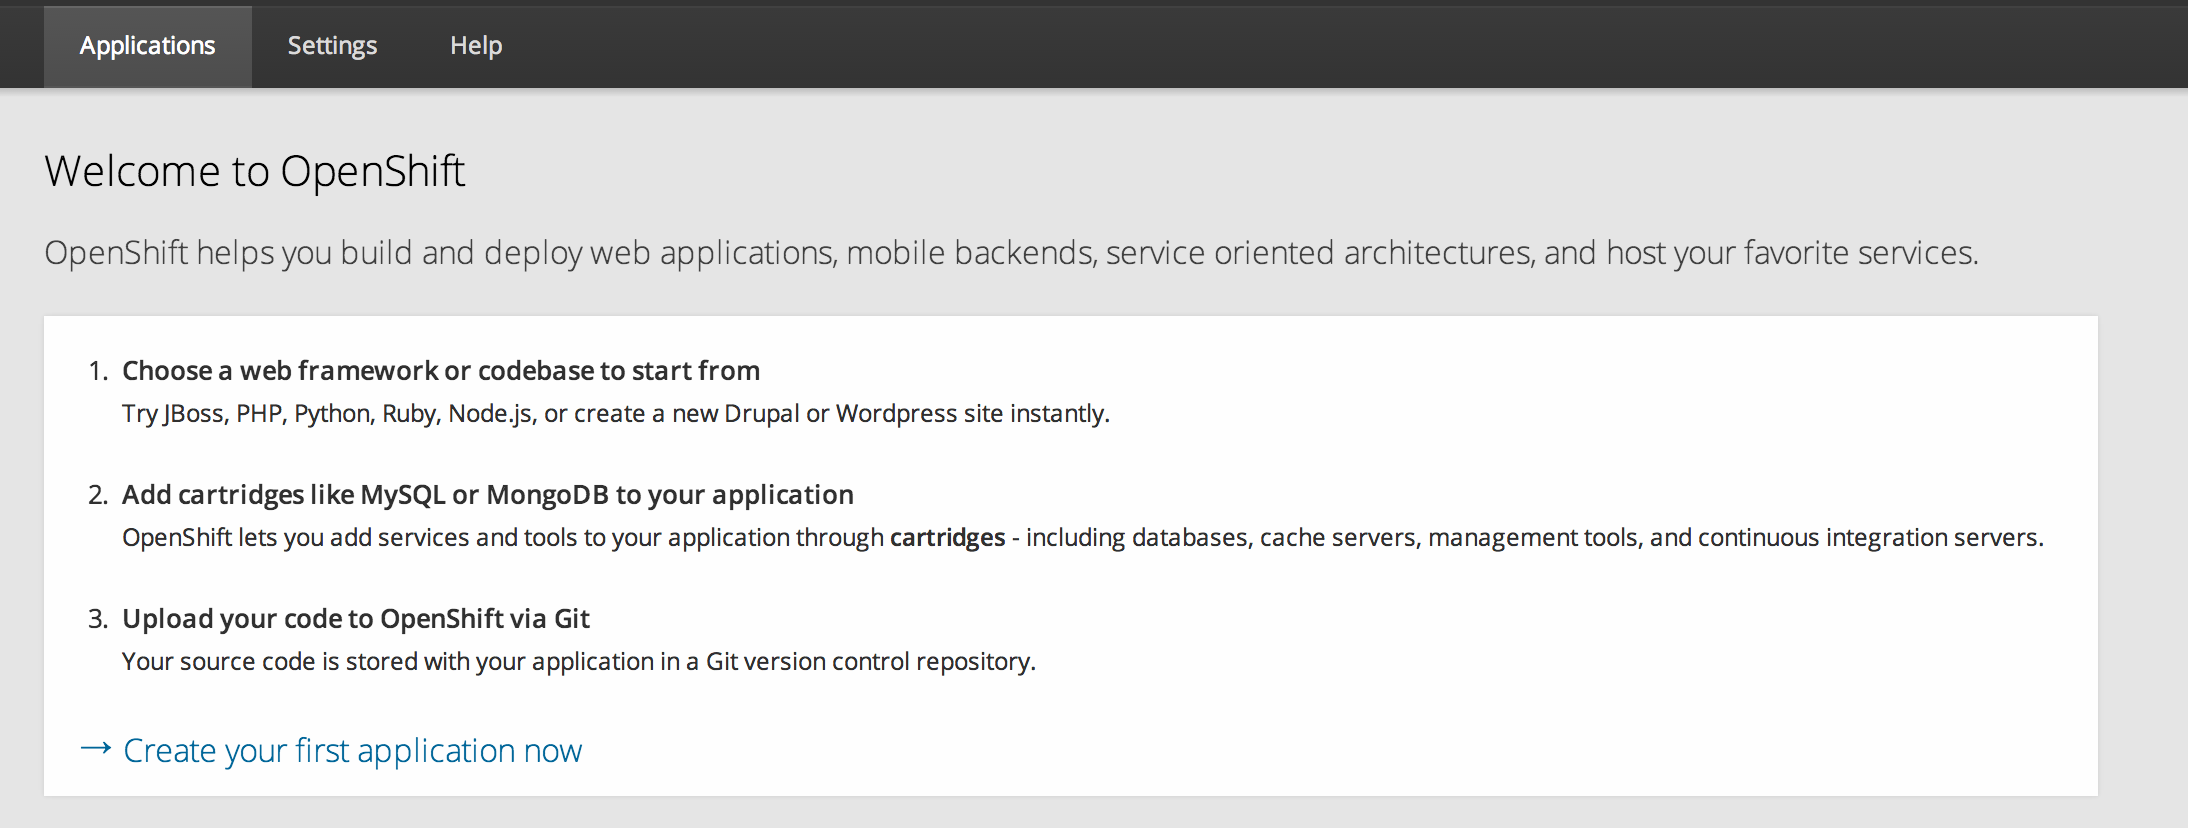The height and width of the screenshot is (828, 2188).
Task: Click the OpenShift intro paragraph under the heading
Action: click(1010, 253)
